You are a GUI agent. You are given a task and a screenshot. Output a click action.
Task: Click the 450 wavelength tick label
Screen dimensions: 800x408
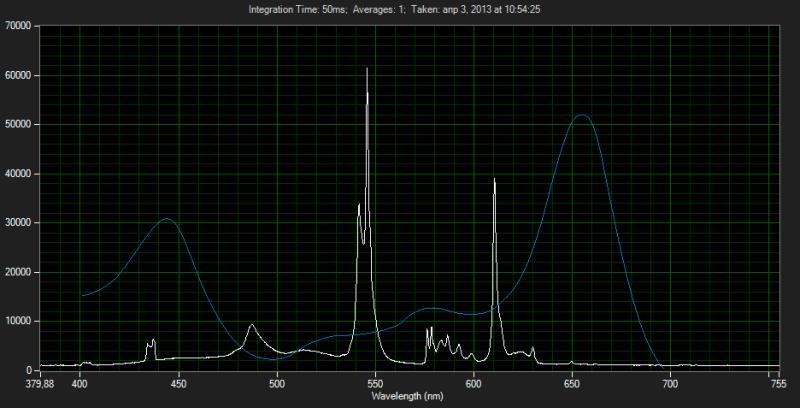[x=179, y=381]
